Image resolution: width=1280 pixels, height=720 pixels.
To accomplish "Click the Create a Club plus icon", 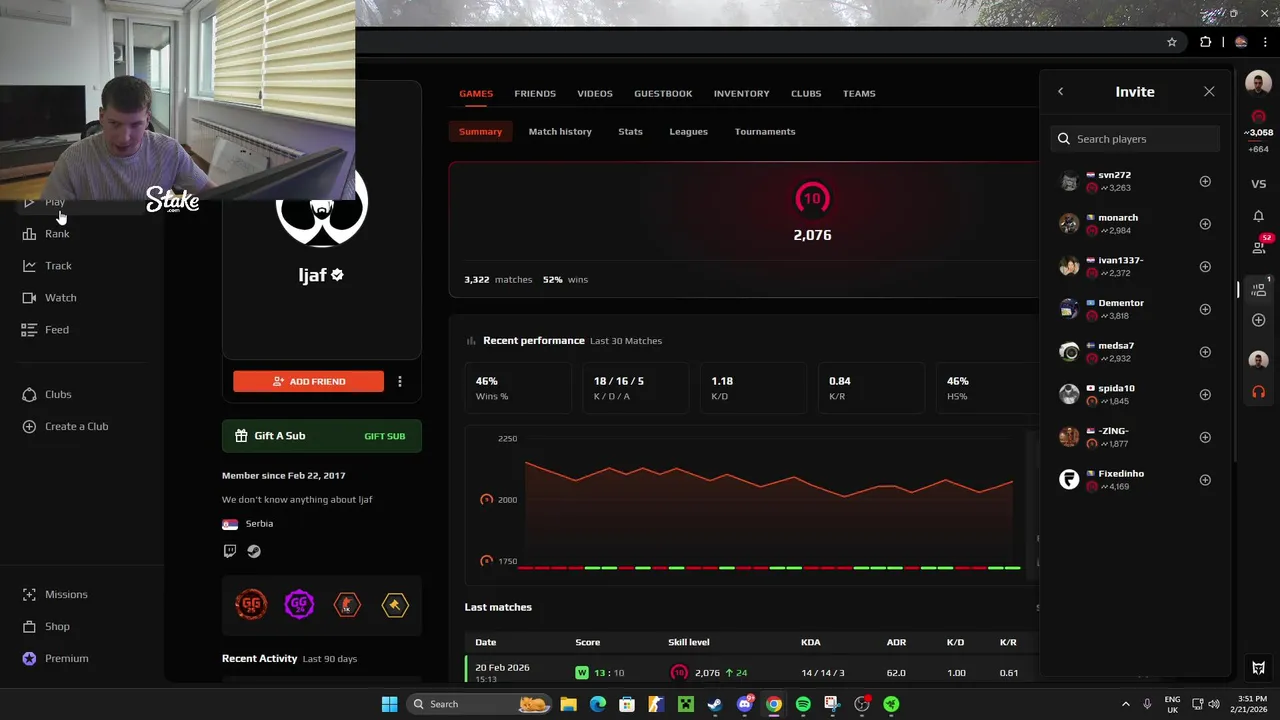I will (x=29, y=427).
